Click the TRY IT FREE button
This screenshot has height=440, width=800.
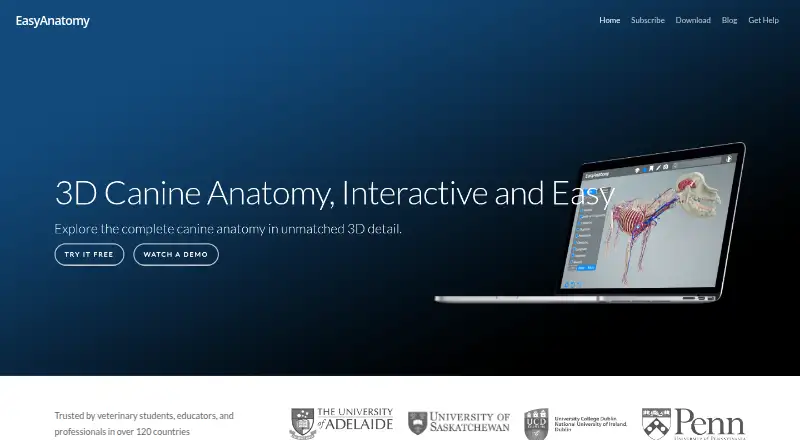89,254
